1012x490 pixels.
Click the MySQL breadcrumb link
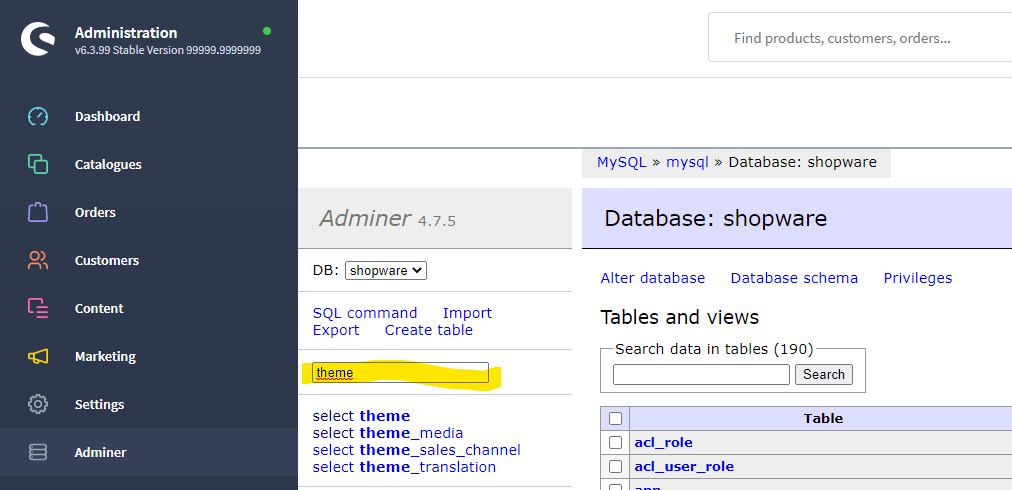pos(622,162)
